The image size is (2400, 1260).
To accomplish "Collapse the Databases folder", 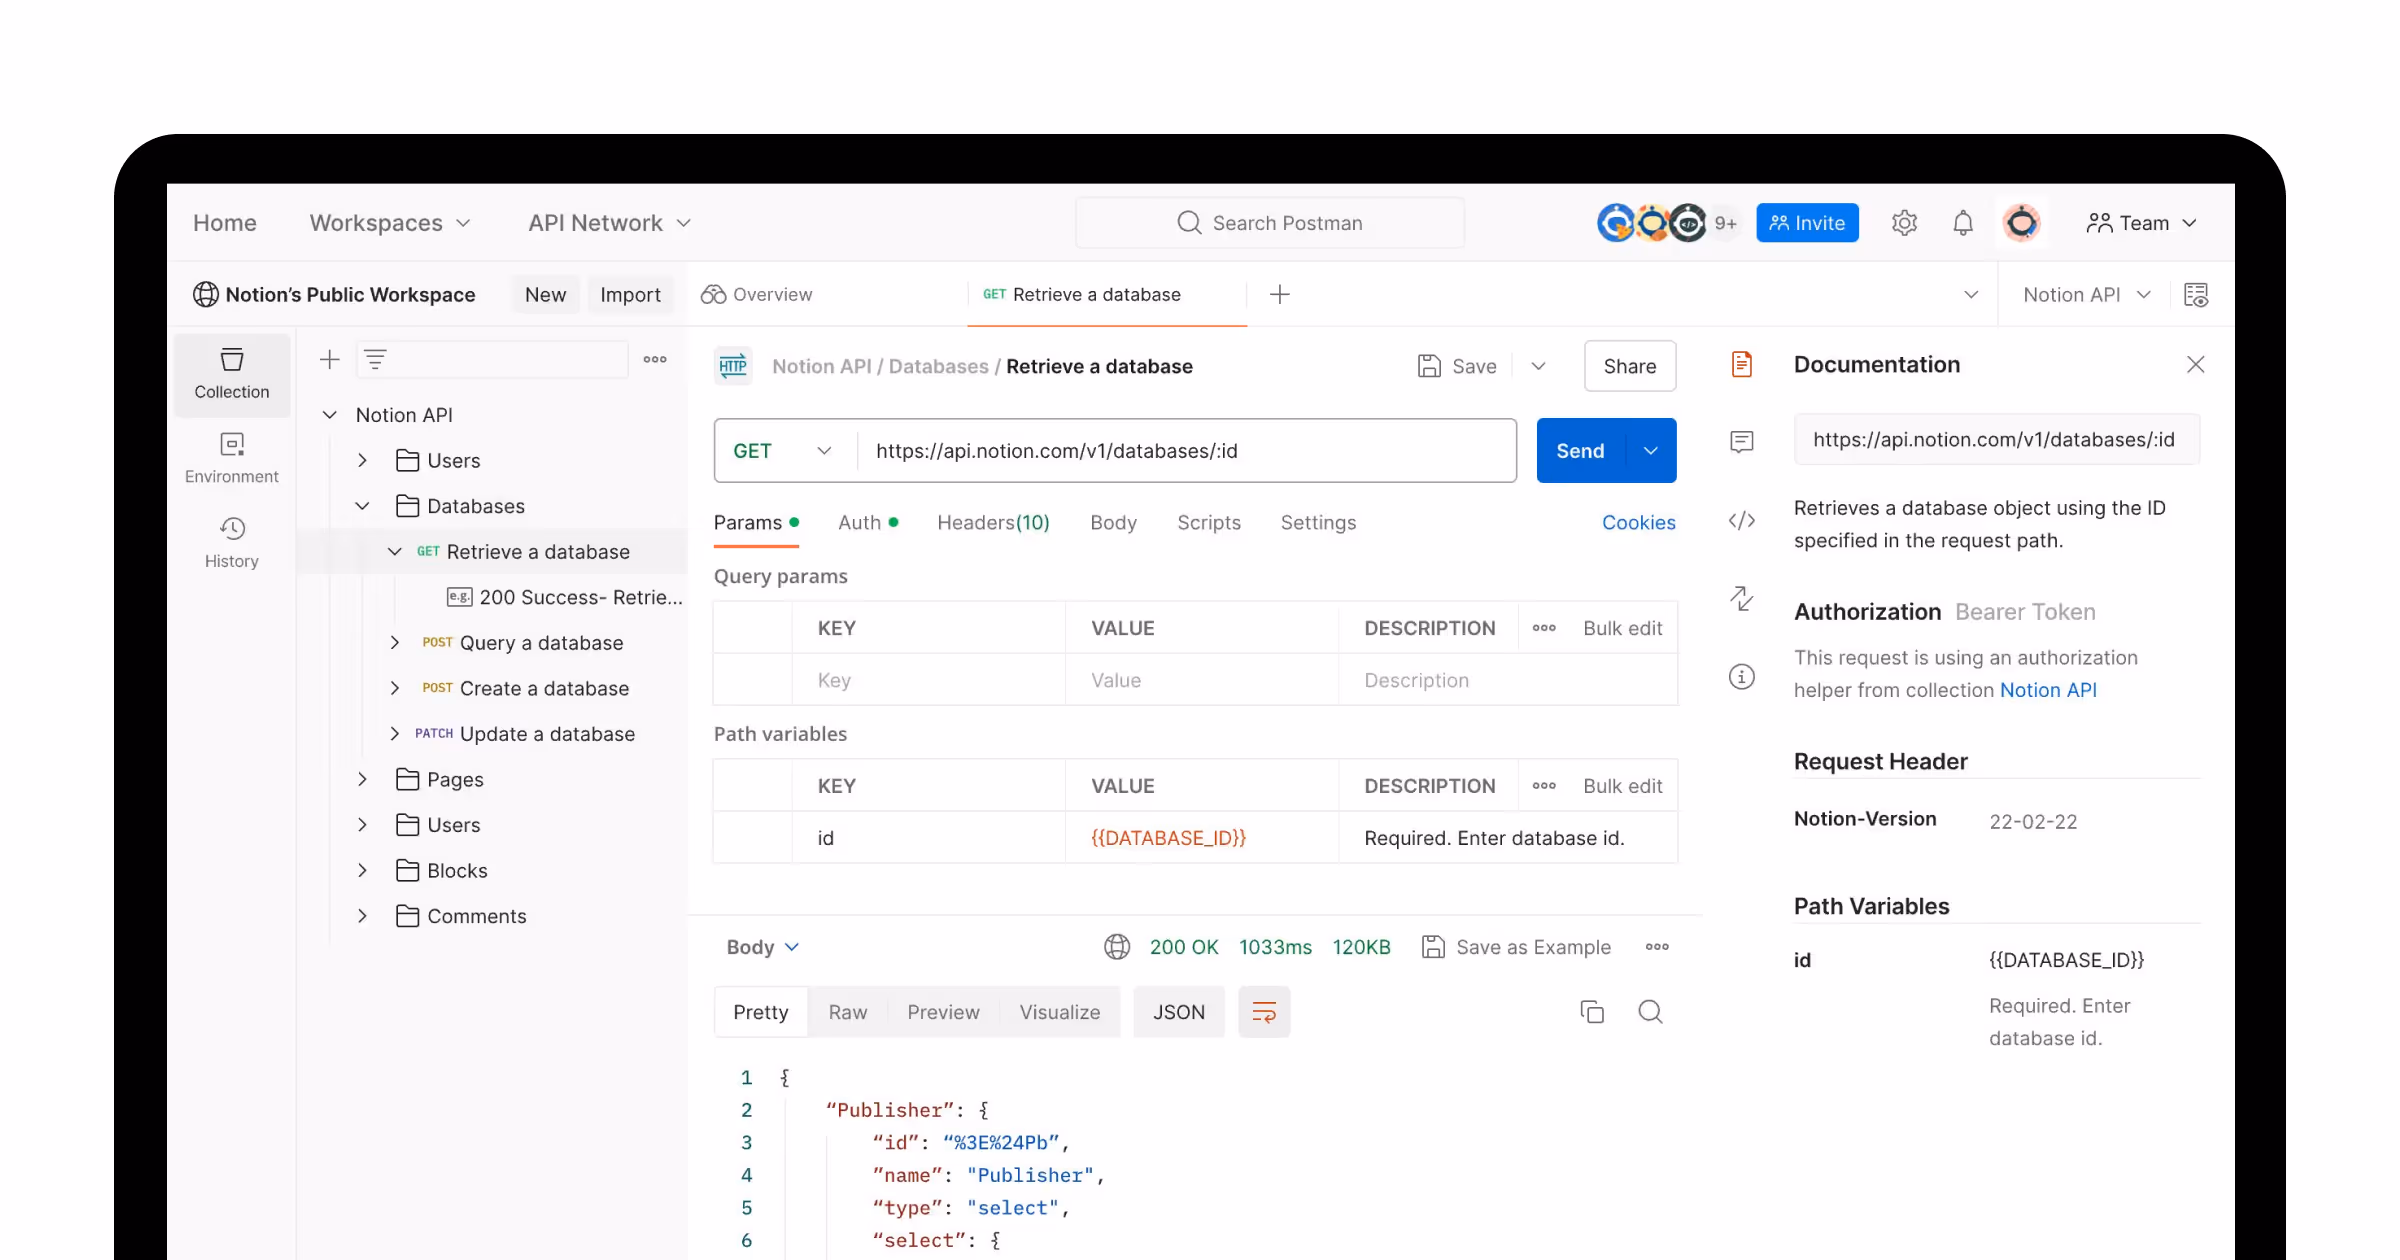I will point(362,506).
